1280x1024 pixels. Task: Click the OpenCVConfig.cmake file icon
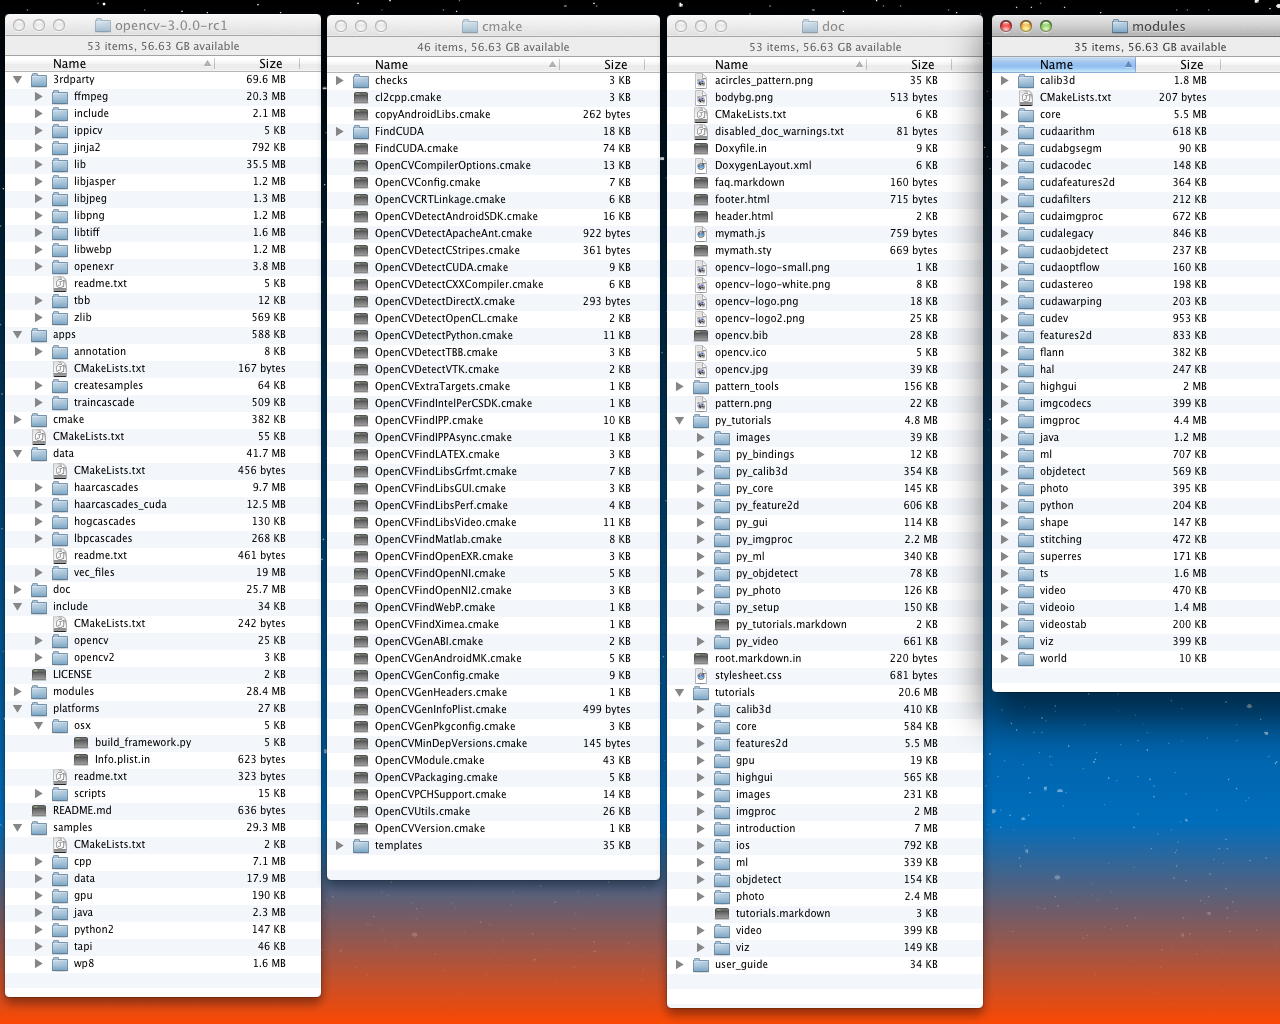361,183
